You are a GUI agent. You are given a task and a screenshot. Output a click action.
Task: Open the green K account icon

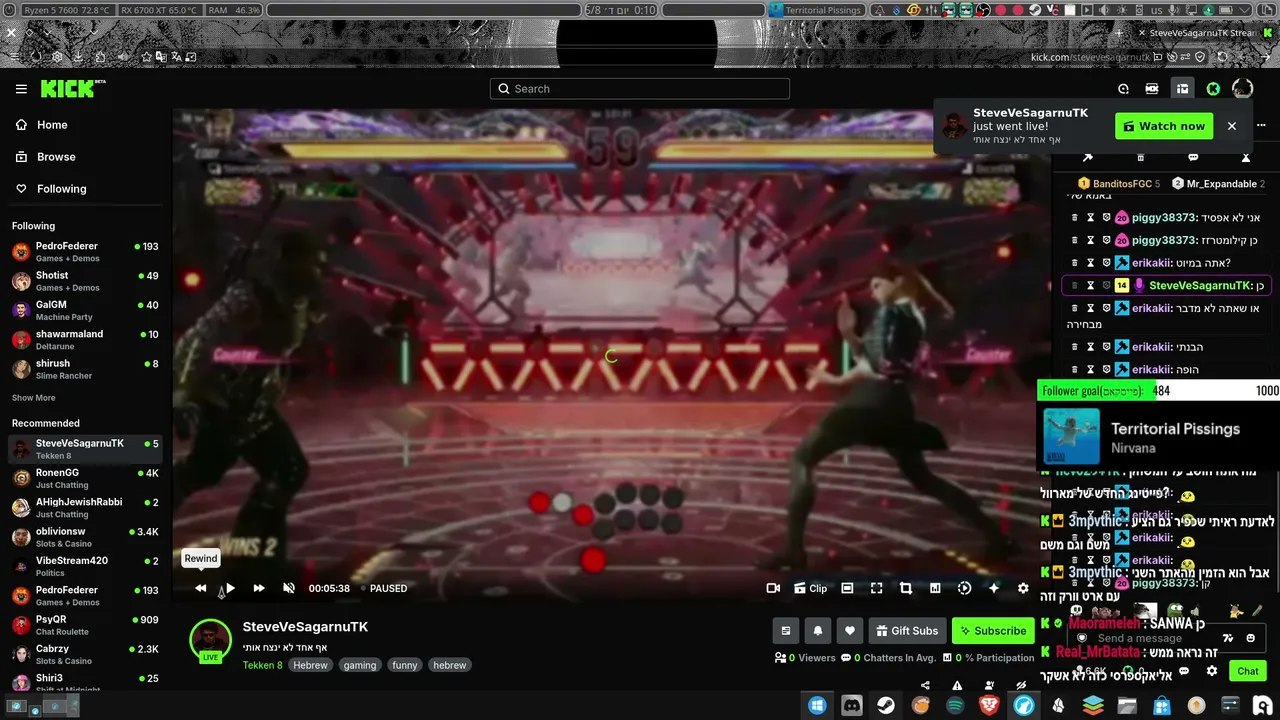click(1213, 89)
